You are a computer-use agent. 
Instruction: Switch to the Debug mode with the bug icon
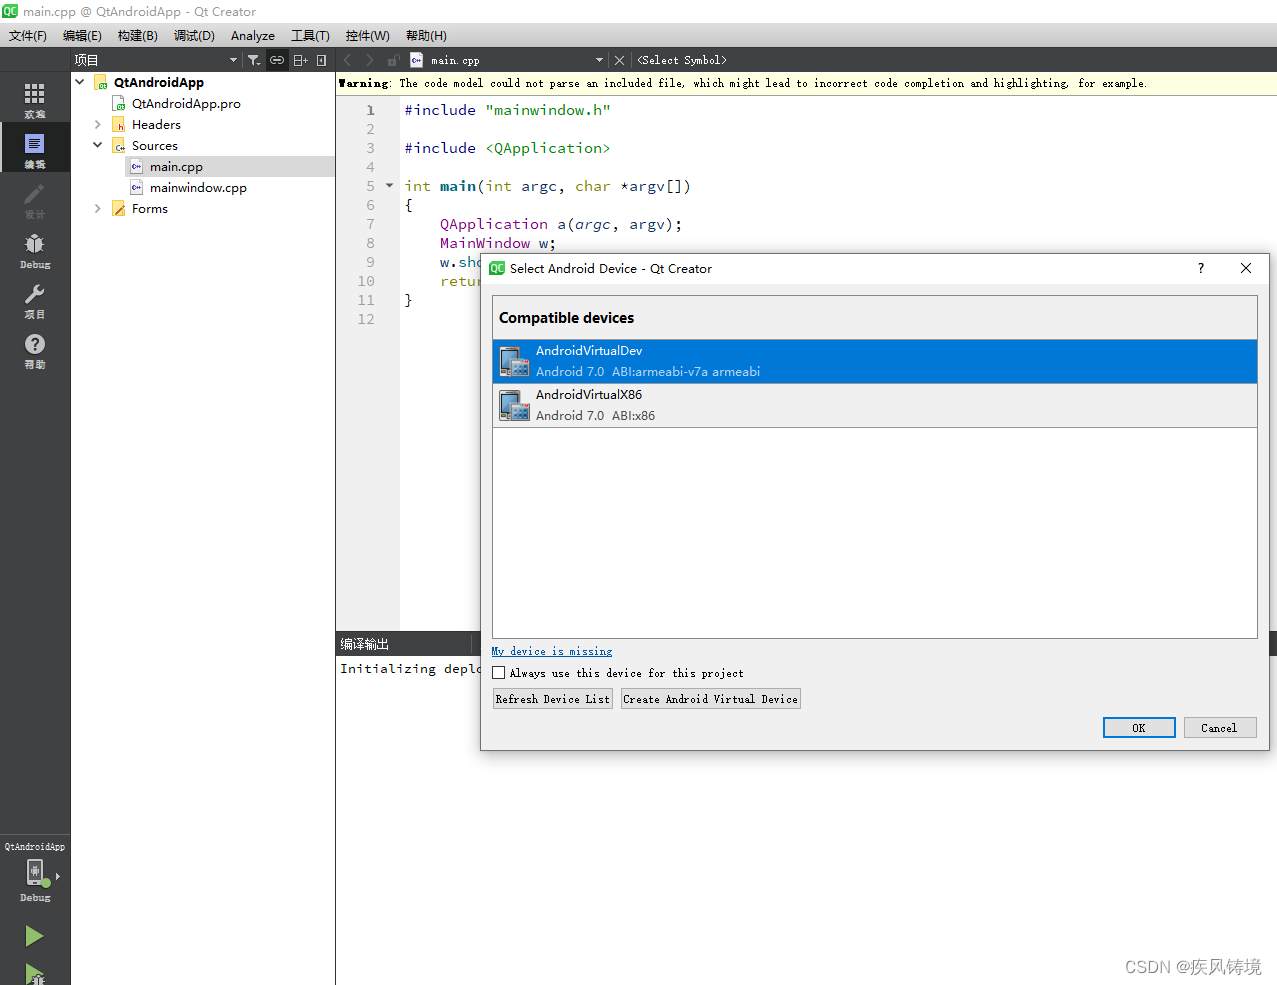pos(35,249)
